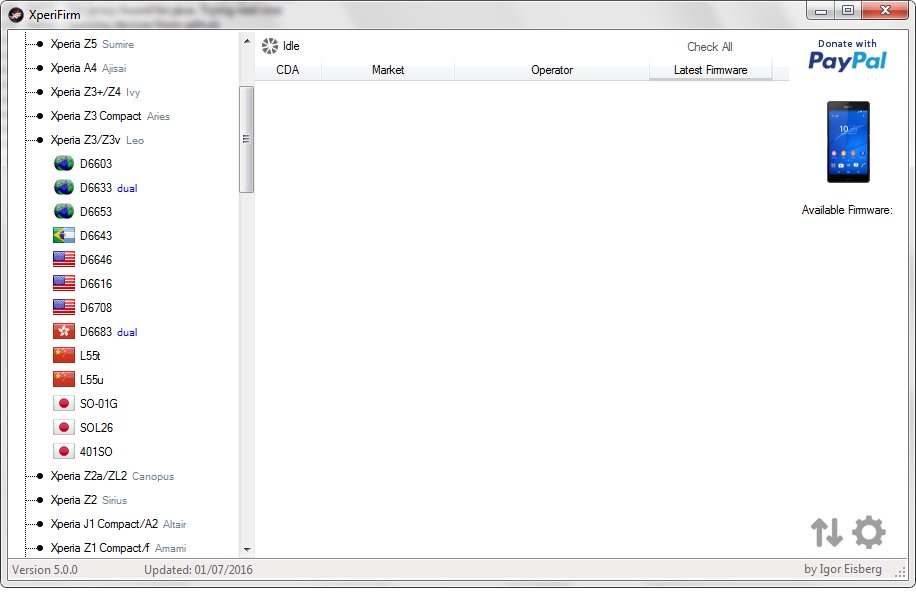The width and height of the screenshot is (916, 614).
Task: Click the Hong Kong flag beside D6683
Action: (x=64, y=332)
